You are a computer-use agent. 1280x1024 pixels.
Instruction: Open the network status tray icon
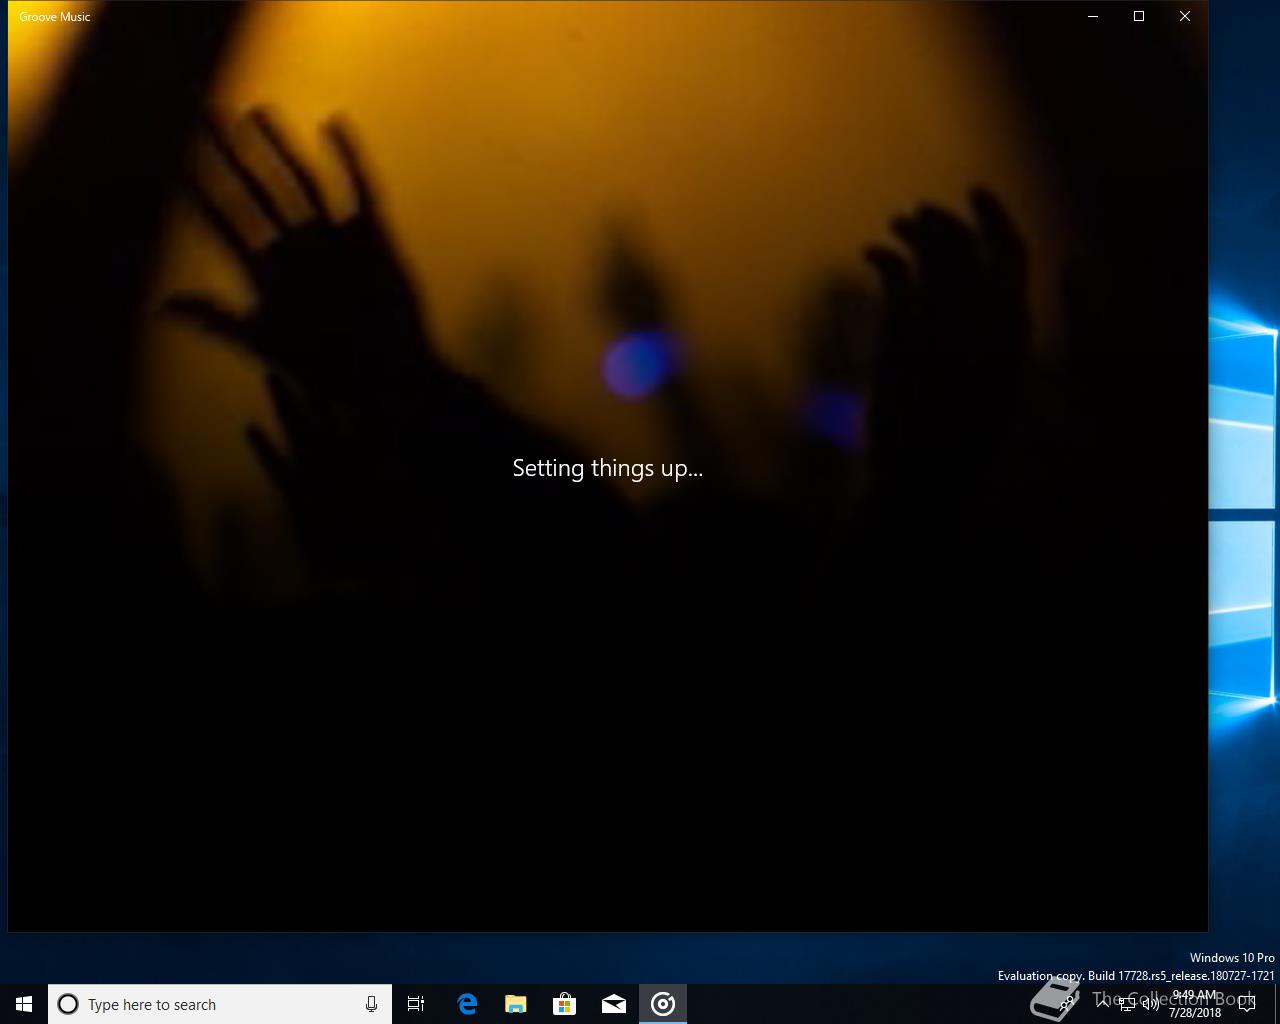[1127, 1004]
